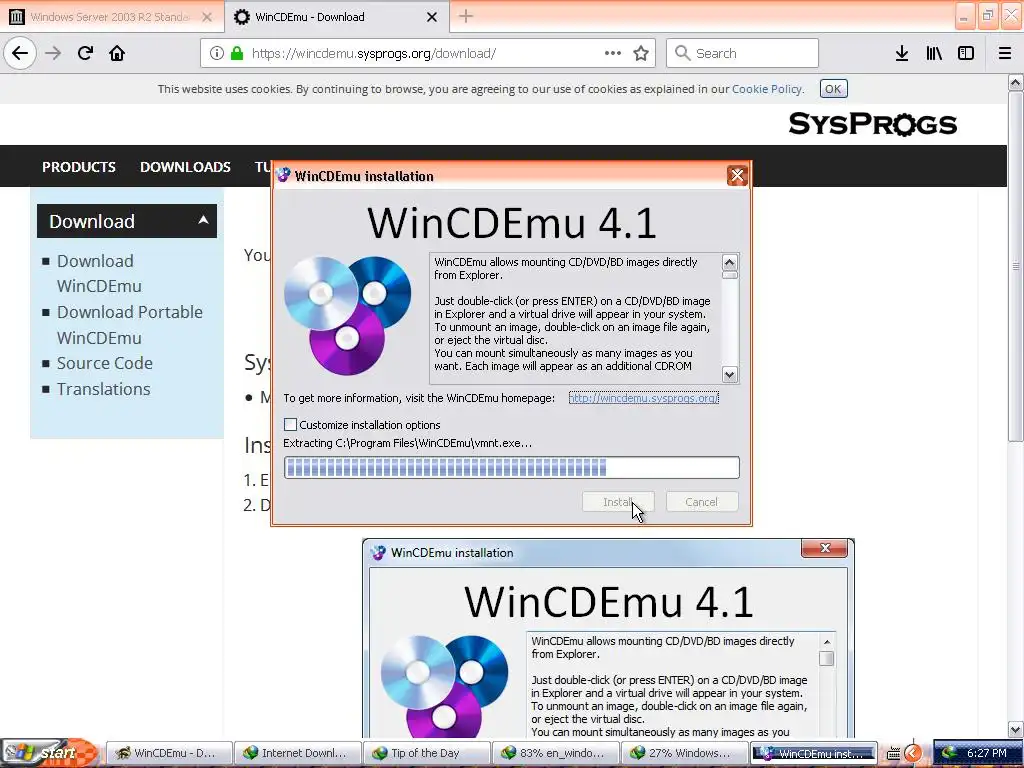This screenshot has width=1024, height=768.
Task: Click the page vertical scrollbar thumb
Action: click(1015, 266)
